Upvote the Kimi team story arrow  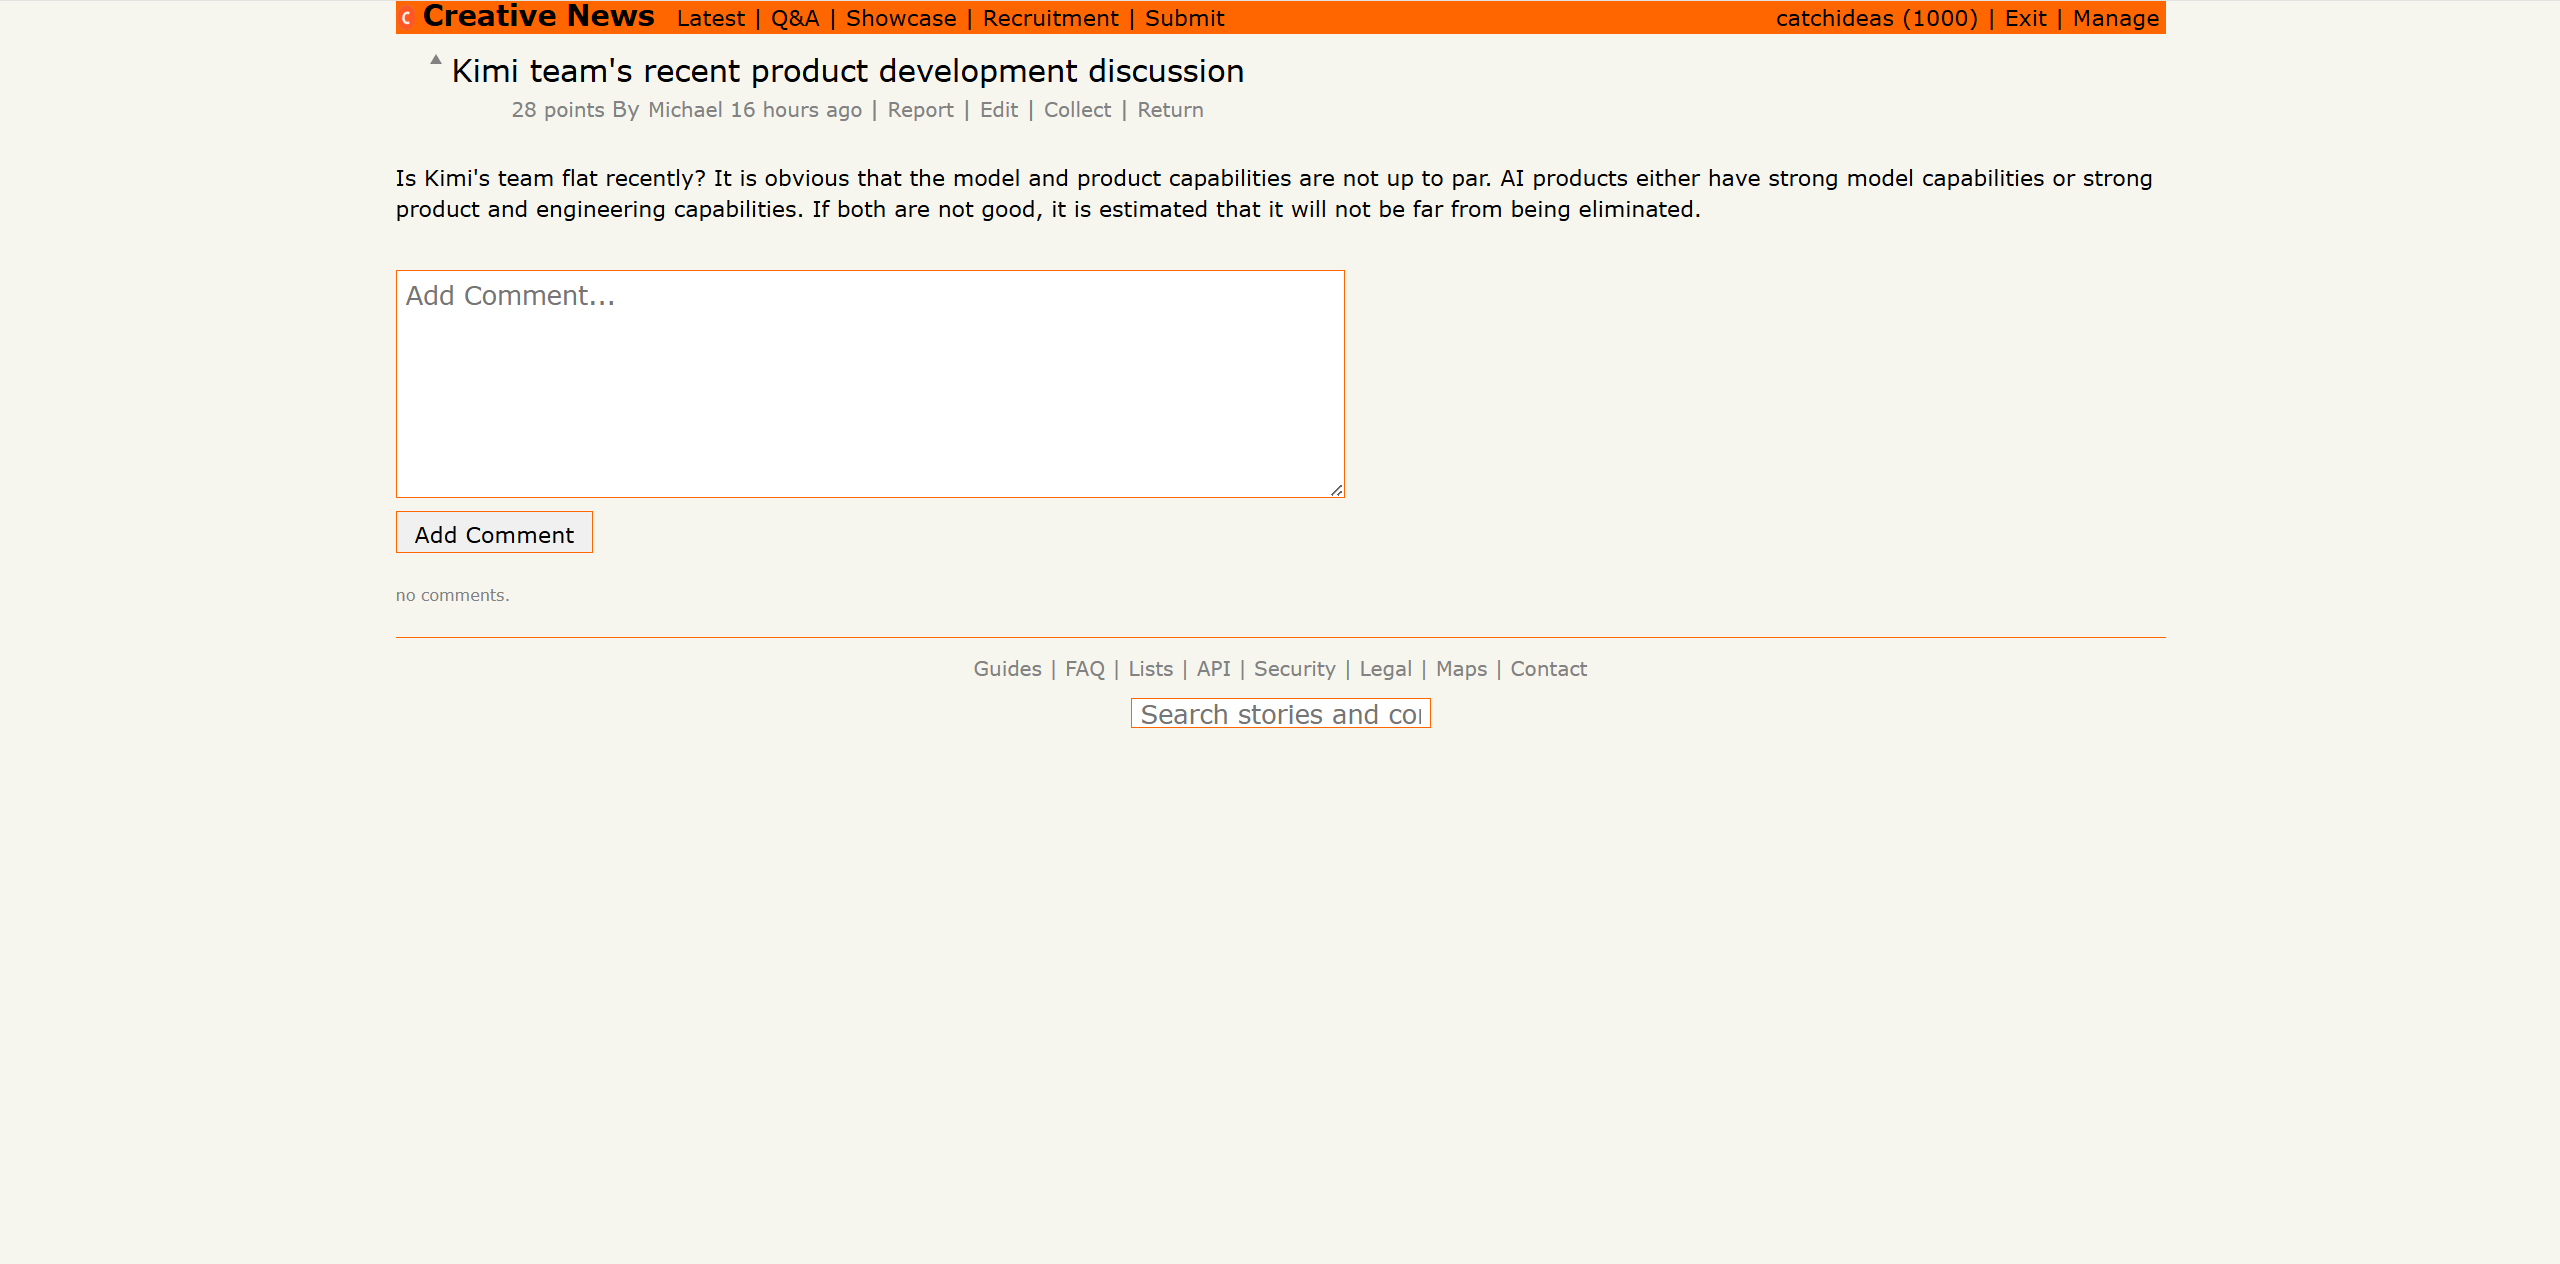pos(436,60)
